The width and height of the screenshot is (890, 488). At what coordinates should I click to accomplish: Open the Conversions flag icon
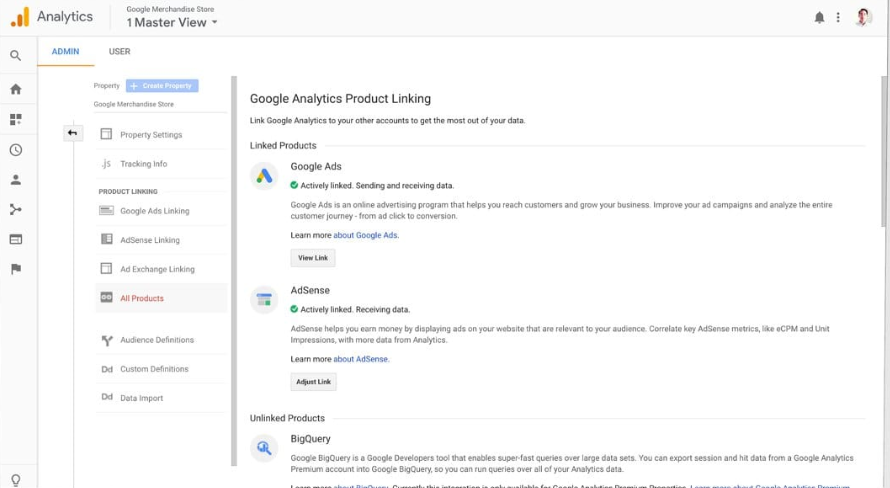click(x=15, y=269)
